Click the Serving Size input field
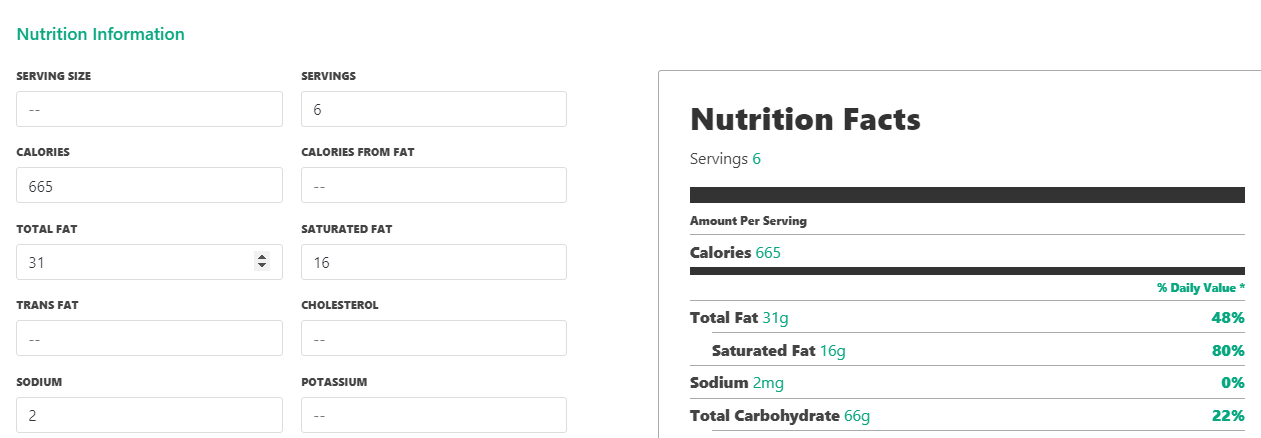 click(149, 109)
